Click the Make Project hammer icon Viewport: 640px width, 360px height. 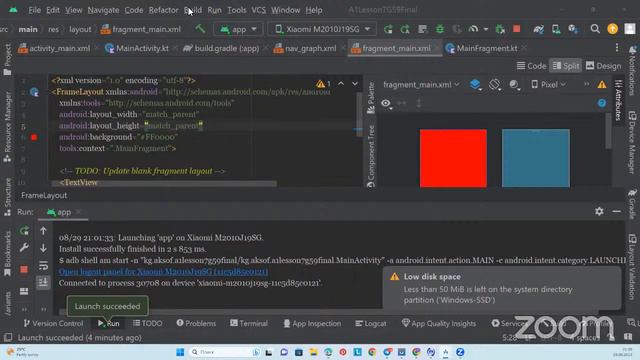click(x=200, y=29)
